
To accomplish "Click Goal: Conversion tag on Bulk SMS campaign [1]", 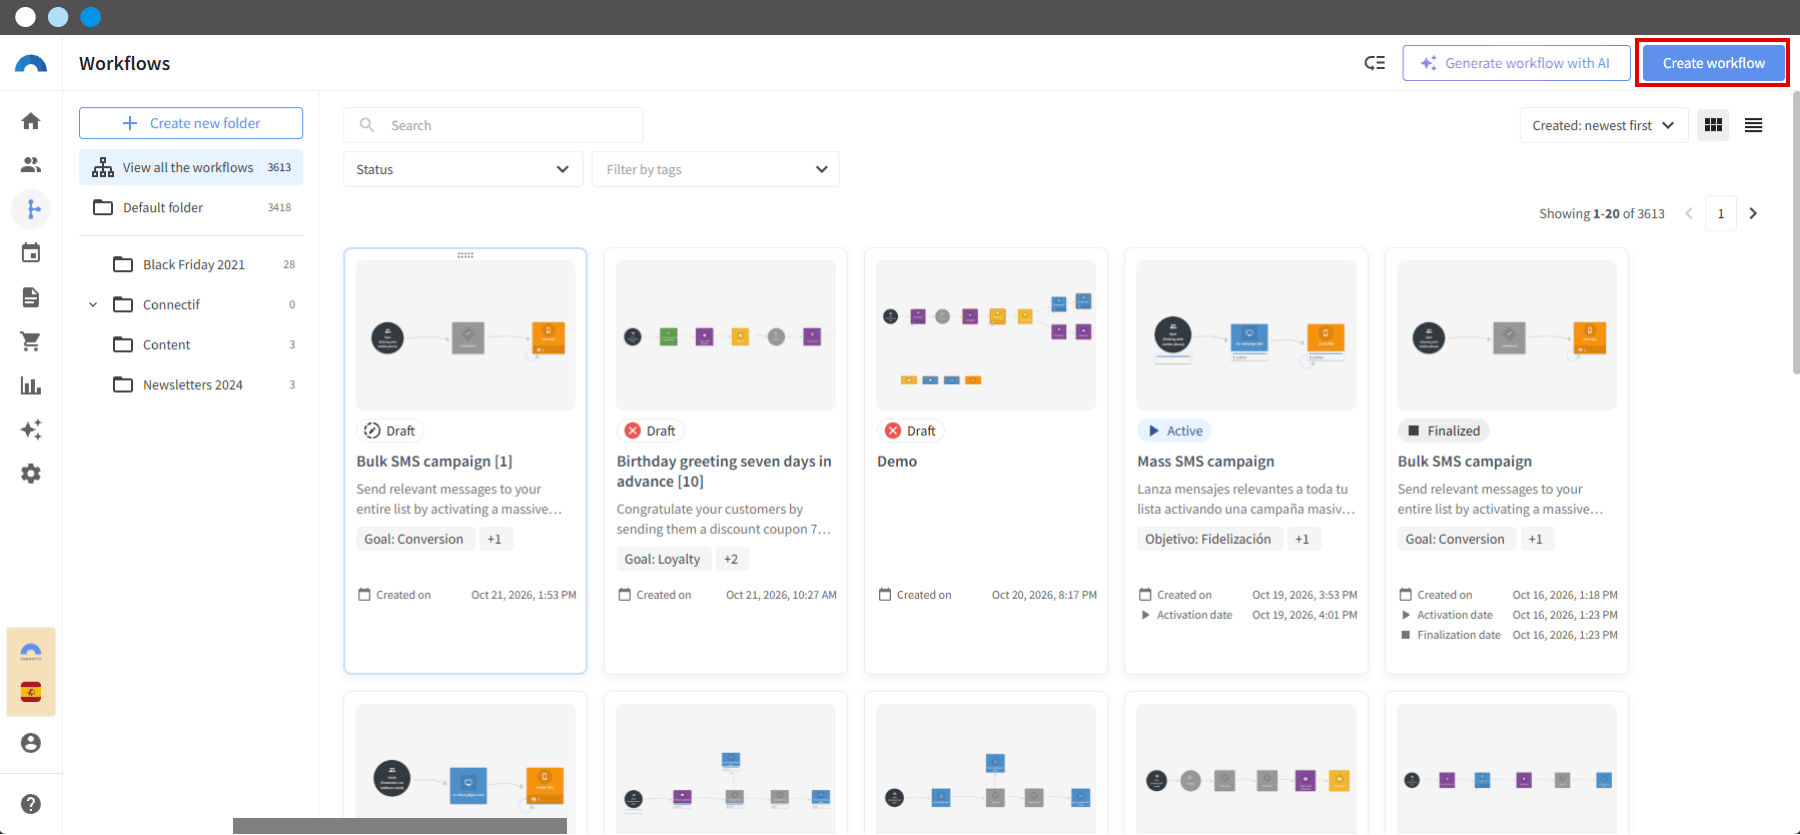I will pos(414,539).
